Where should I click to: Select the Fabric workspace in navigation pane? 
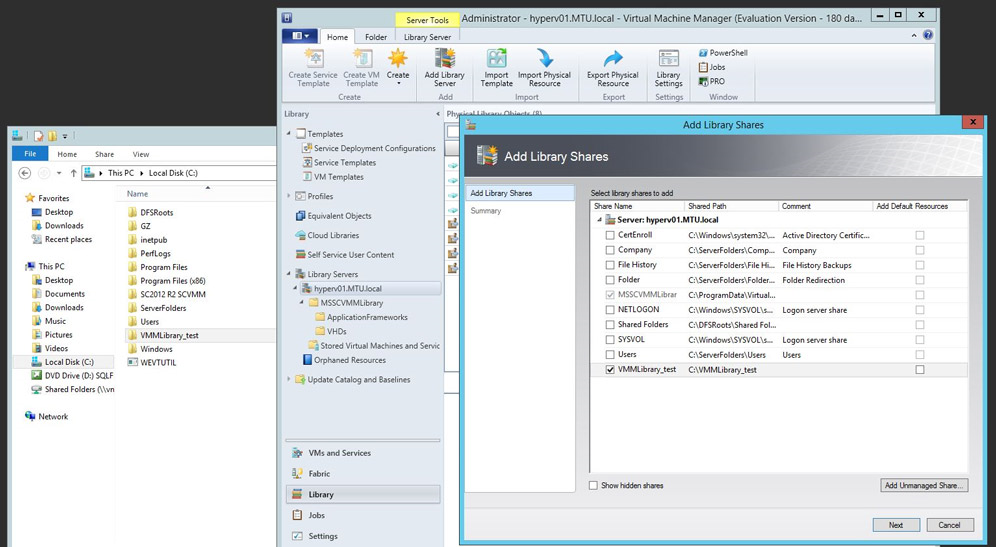[x=319, y=474]
